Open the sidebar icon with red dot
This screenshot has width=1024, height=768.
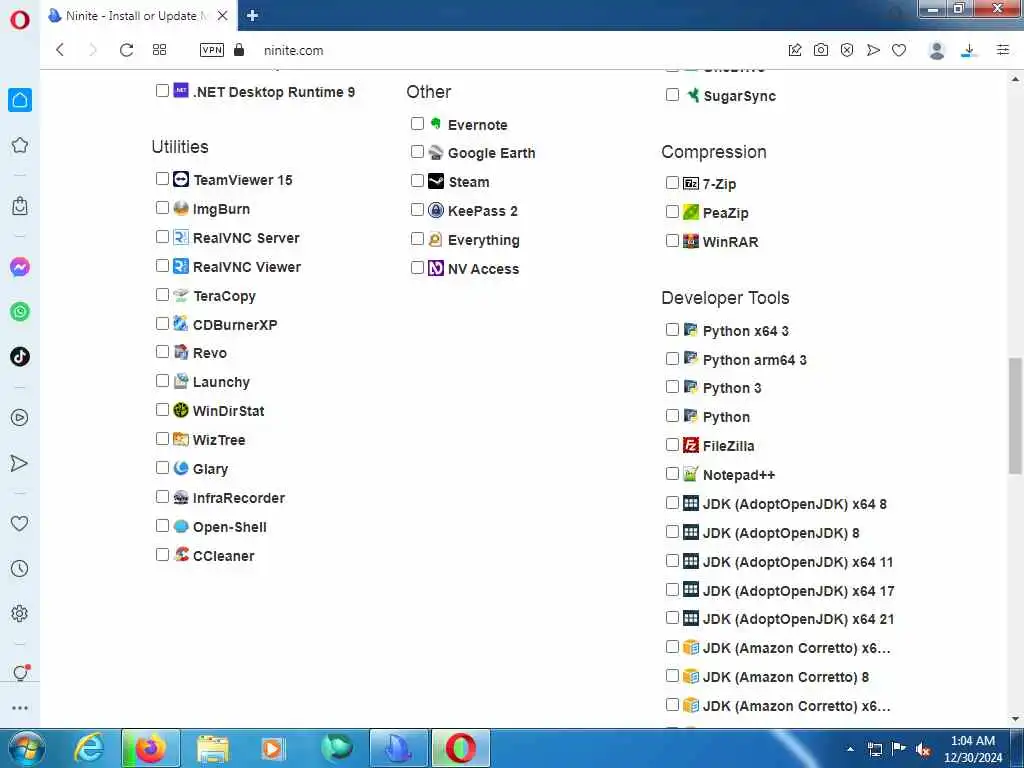pyautogui.click(x=20, y=673)
